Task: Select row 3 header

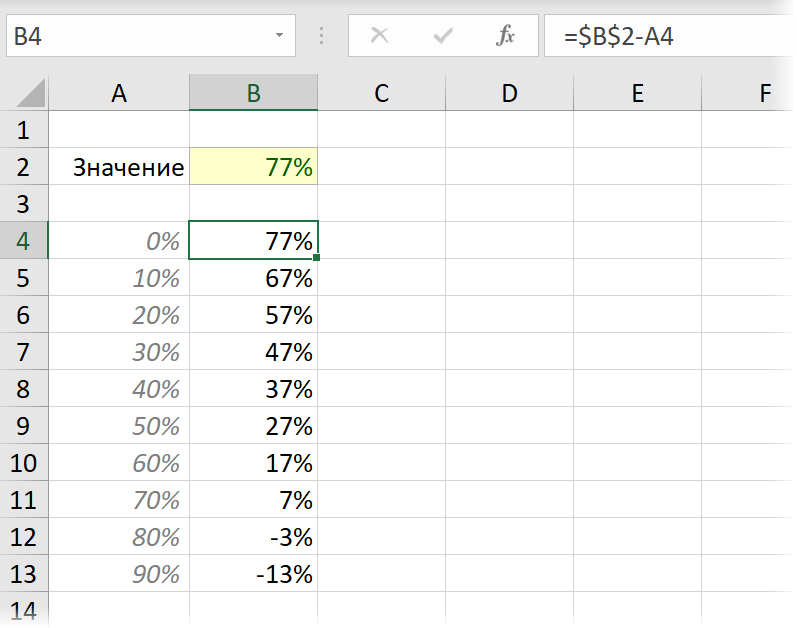Action: pos(24,203)
